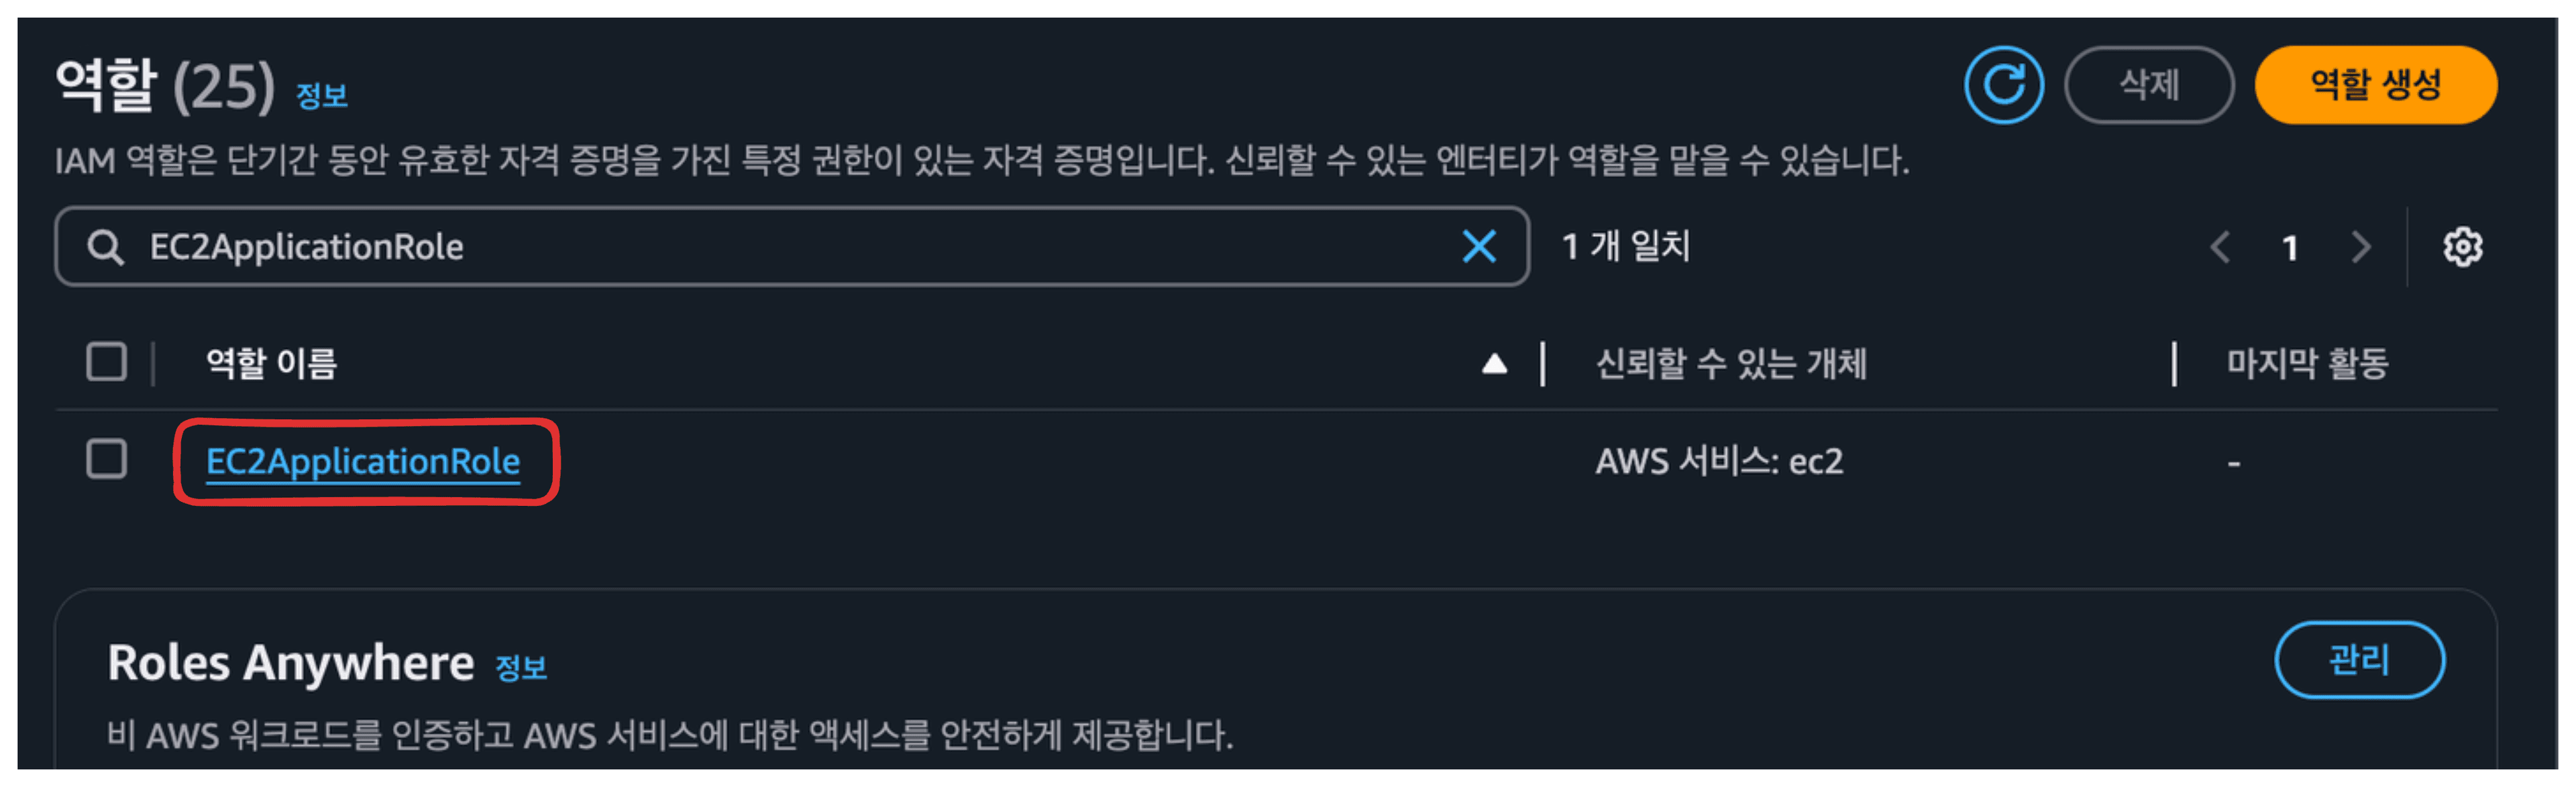Refresh the roles list
2576x787 pixels.
coord(2004,85)
